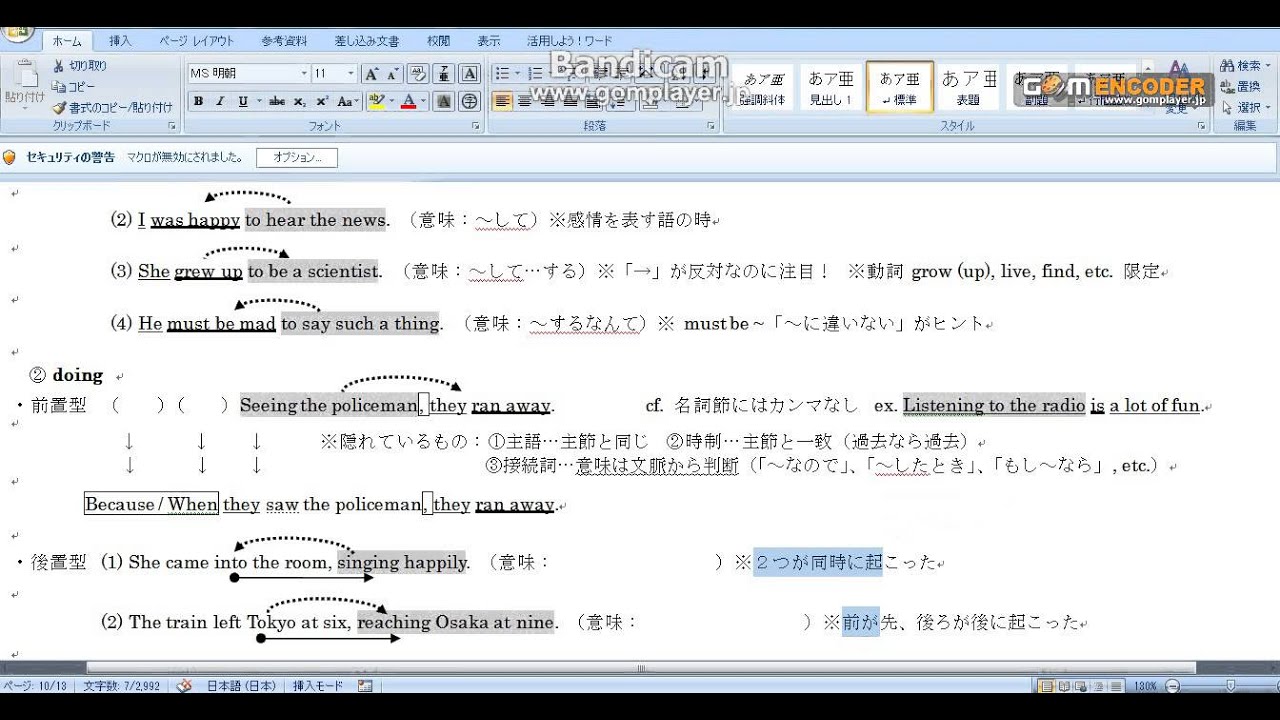Apply the 表題 style
Screen dimensions: 1280x720
coord(969,88)
